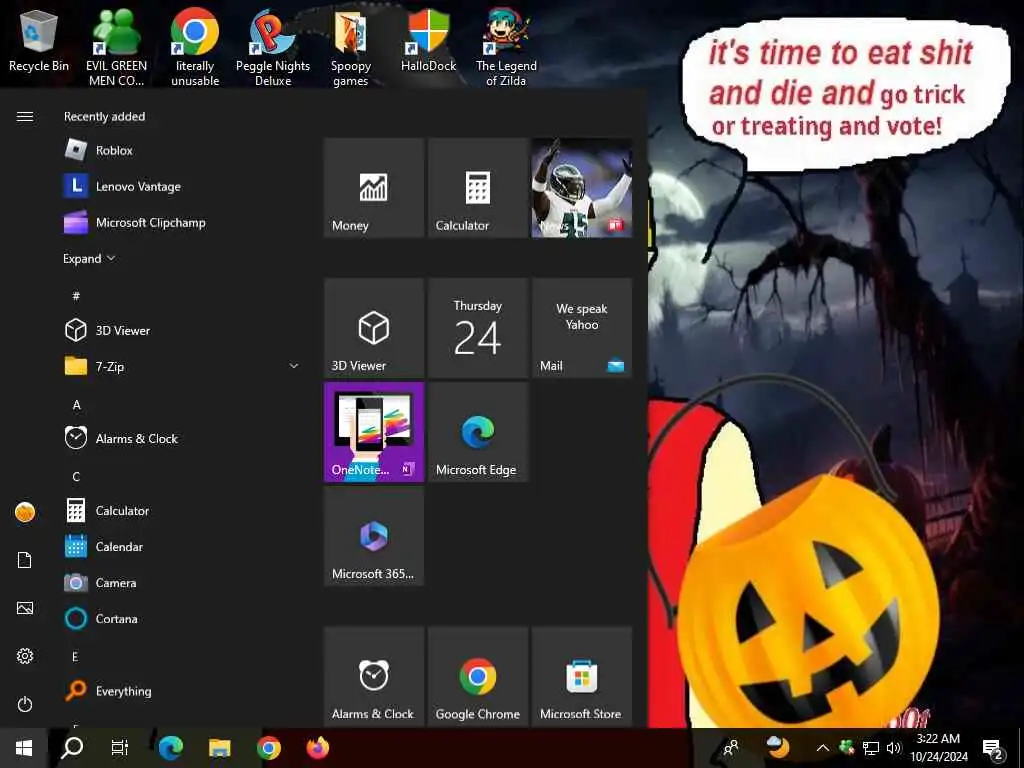Launch Chrome from the taskbar
Viewport: 1024px width, 768px height.
tap(268, 748)
